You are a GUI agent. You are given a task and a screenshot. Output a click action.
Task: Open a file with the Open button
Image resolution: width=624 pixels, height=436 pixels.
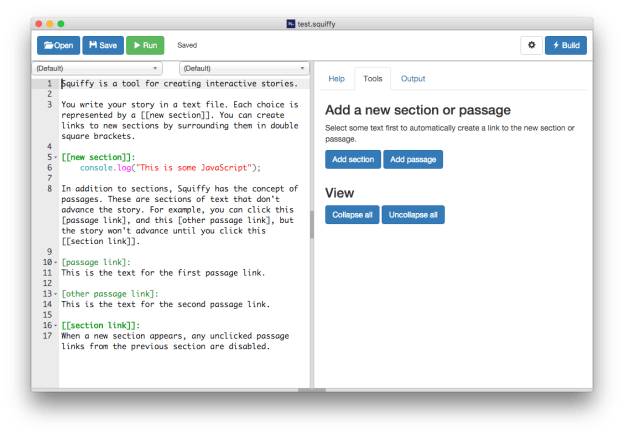58,45
